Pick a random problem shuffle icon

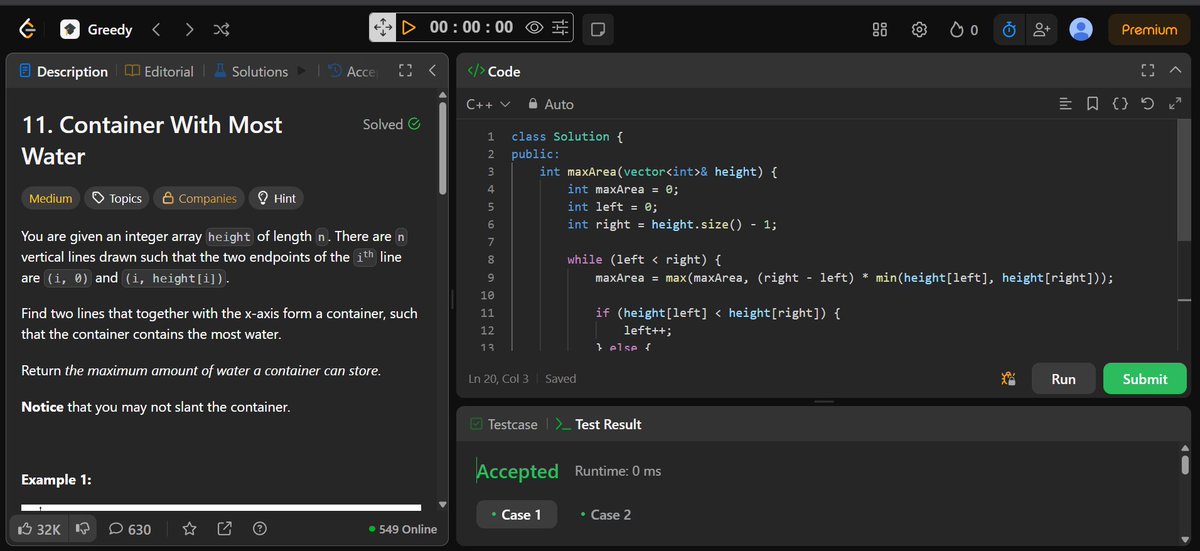(221, 30)
